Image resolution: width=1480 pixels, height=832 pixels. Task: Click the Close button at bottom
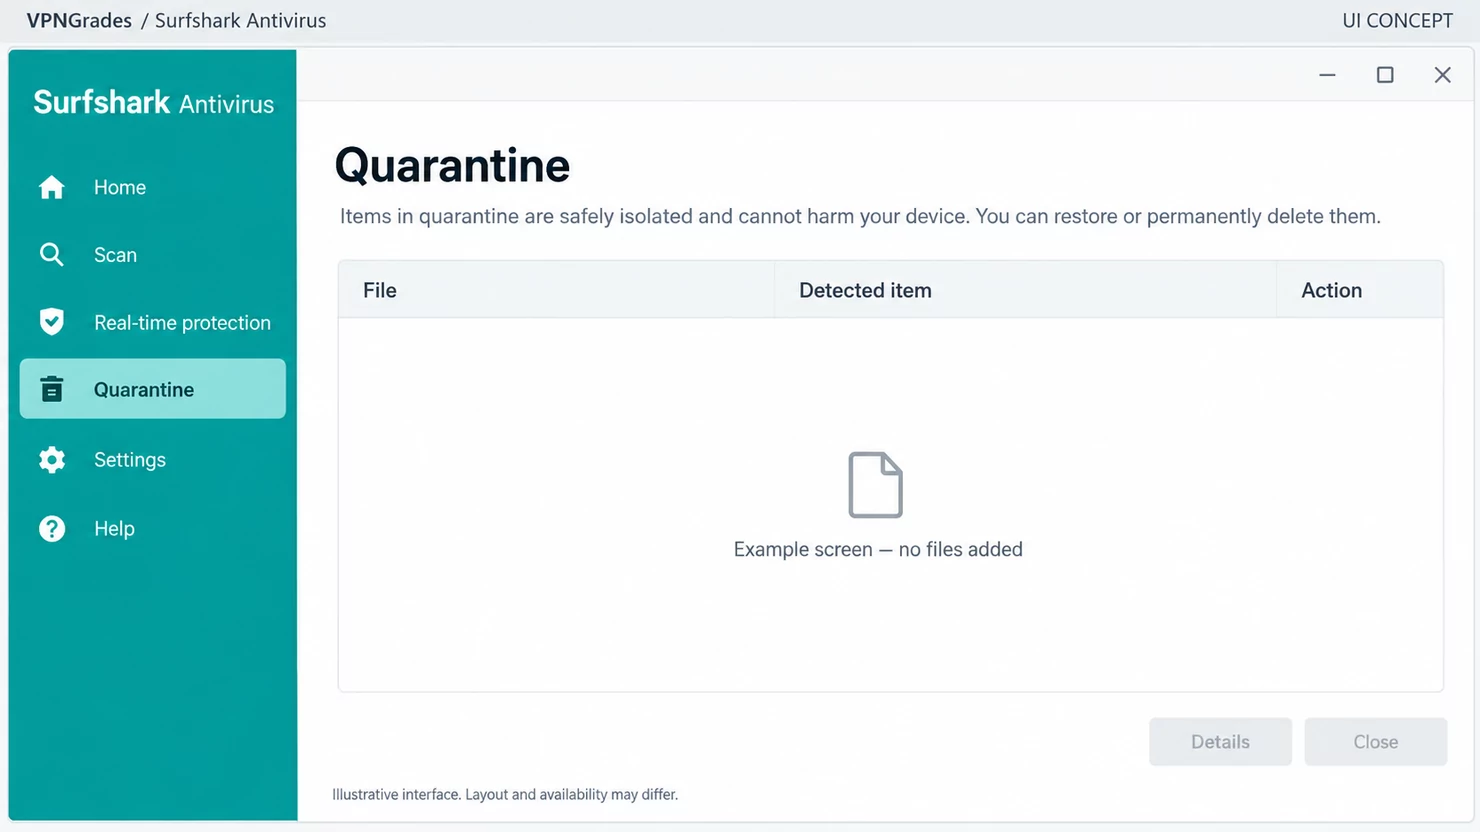coord(1376,742)
